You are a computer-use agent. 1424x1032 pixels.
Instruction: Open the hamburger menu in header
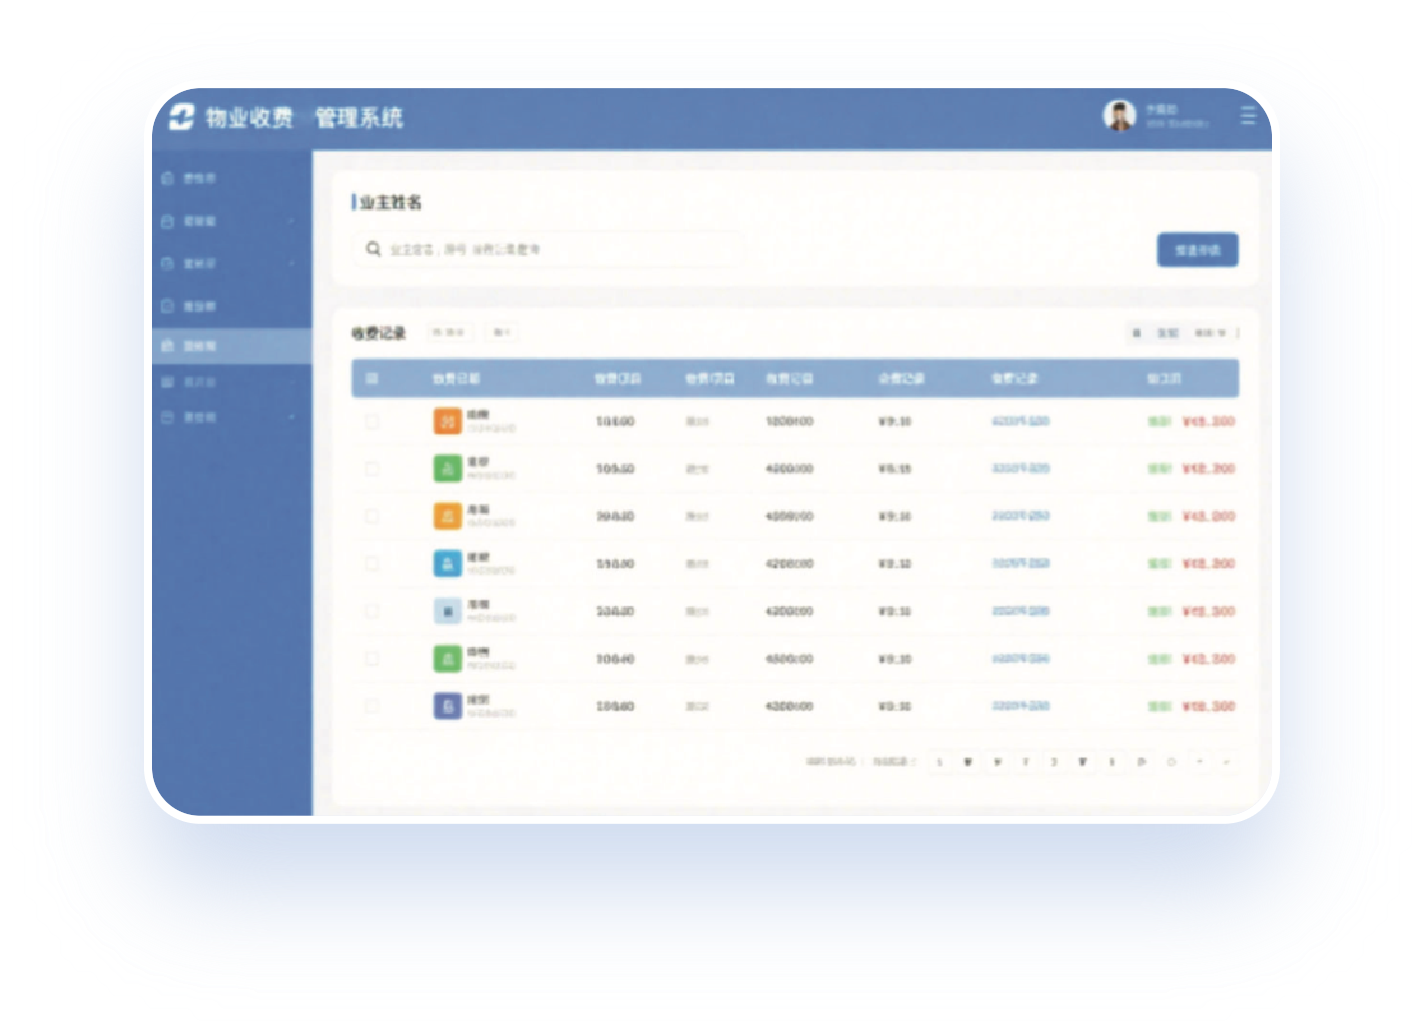[1247, 116]
